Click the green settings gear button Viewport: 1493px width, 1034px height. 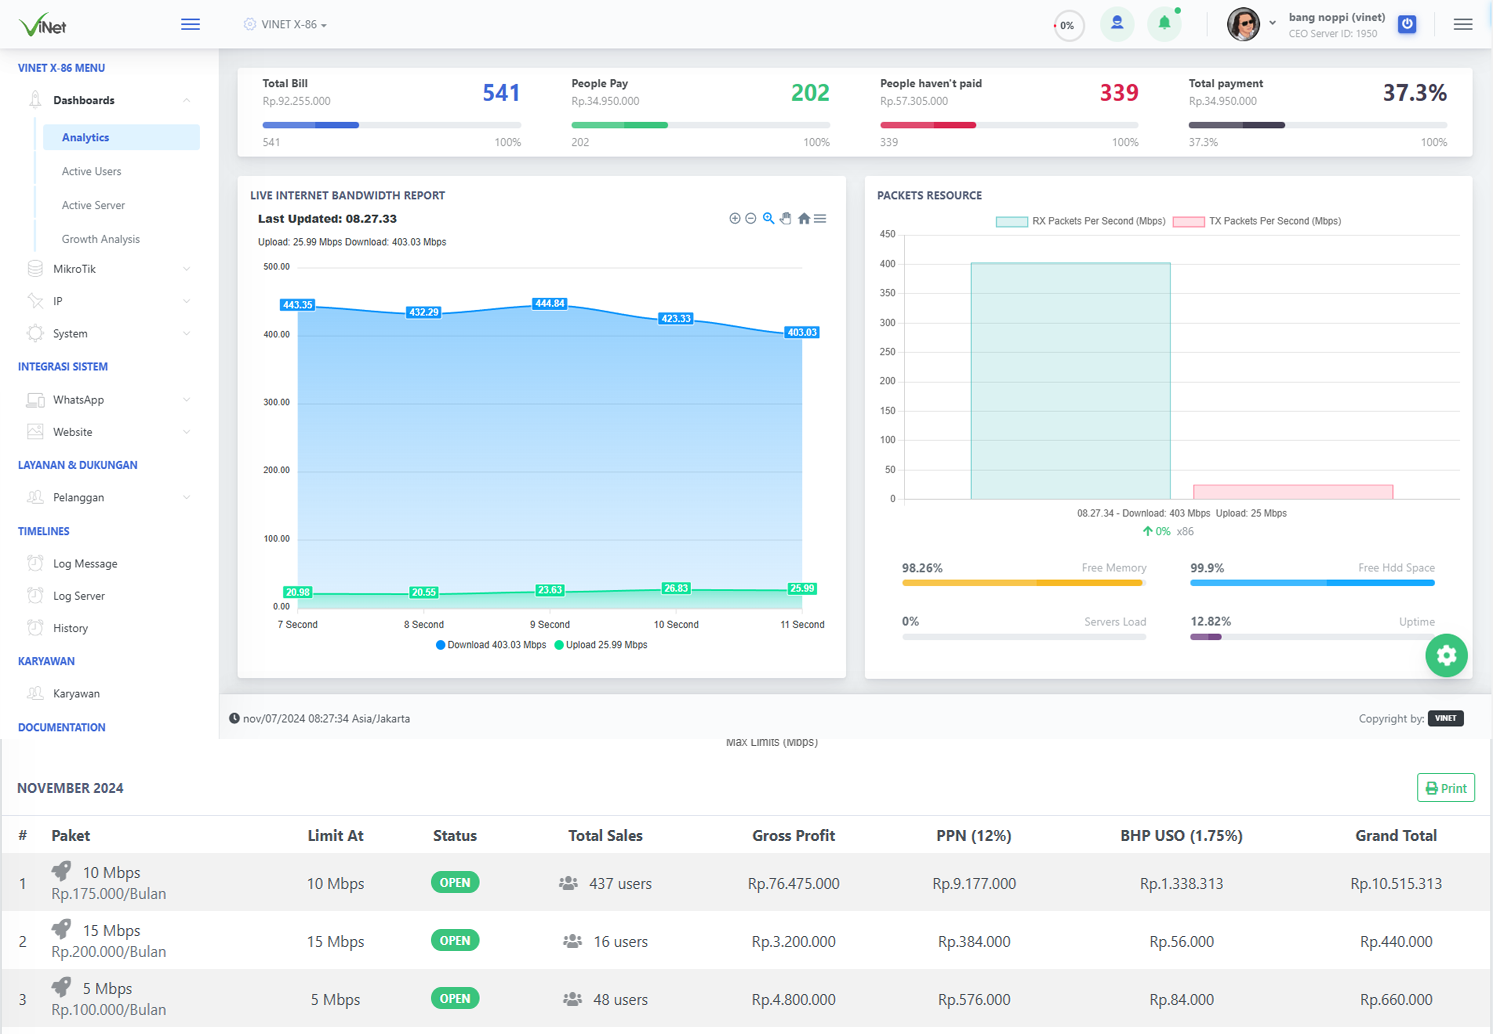pos(1446,655)
